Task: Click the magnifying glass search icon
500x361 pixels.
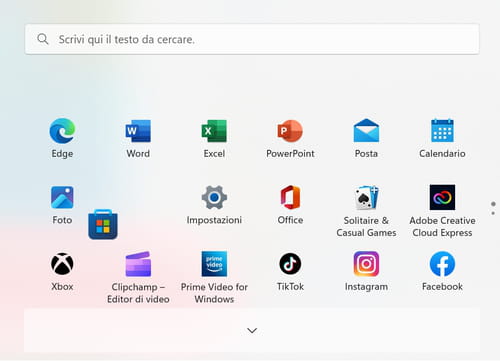Action: tap(43, 39)
